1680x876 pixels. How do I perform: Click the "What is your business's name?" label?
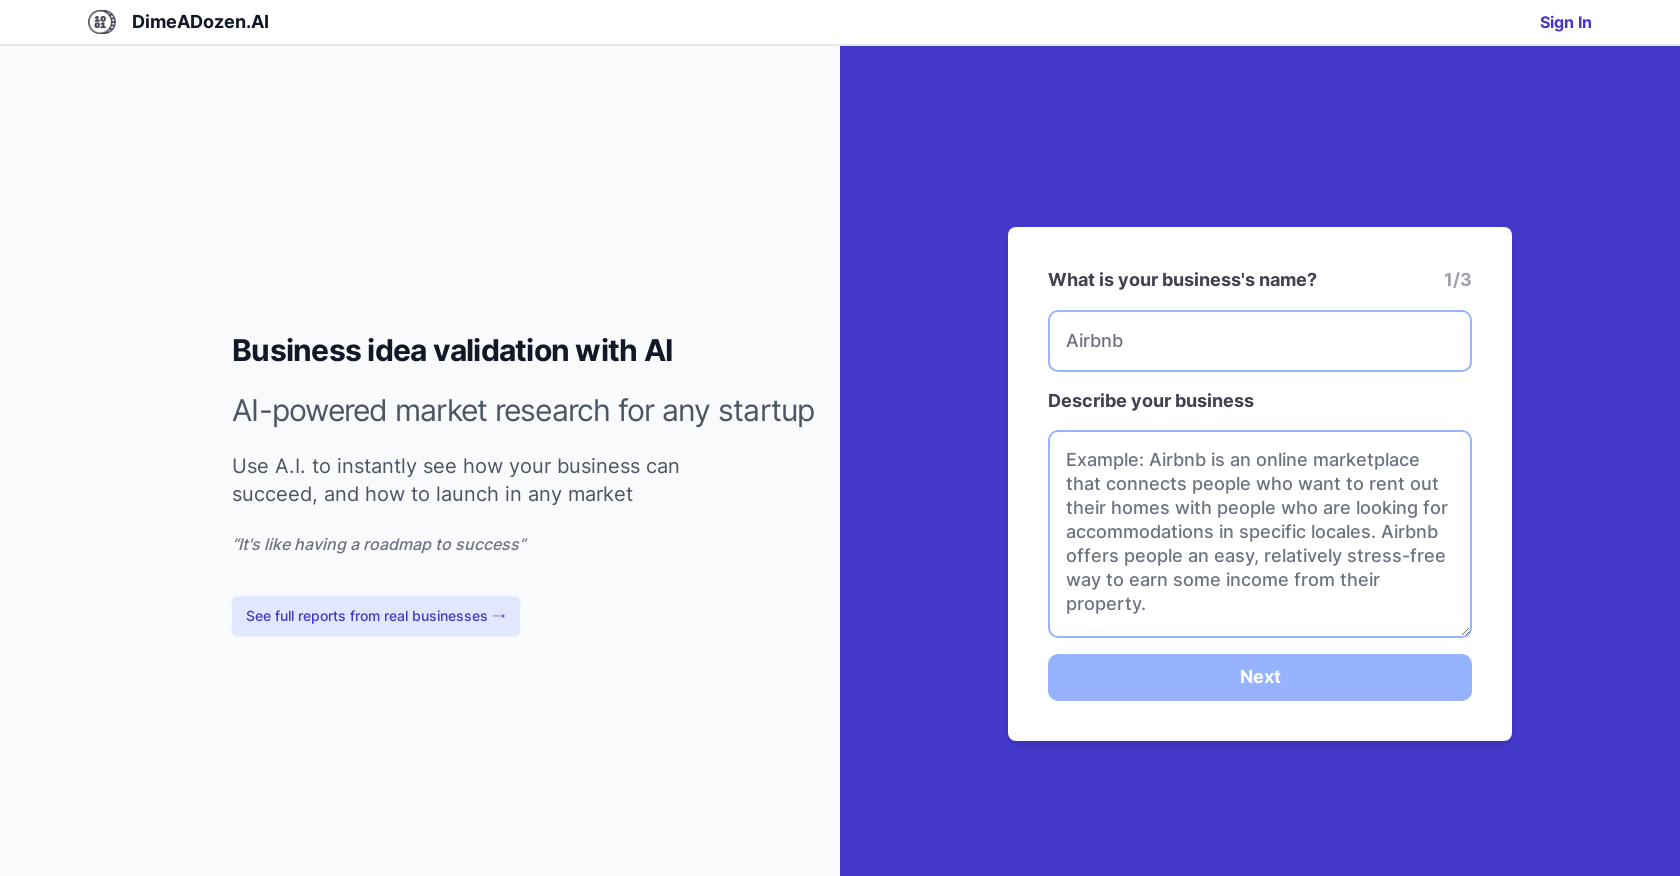point(1182,280)
